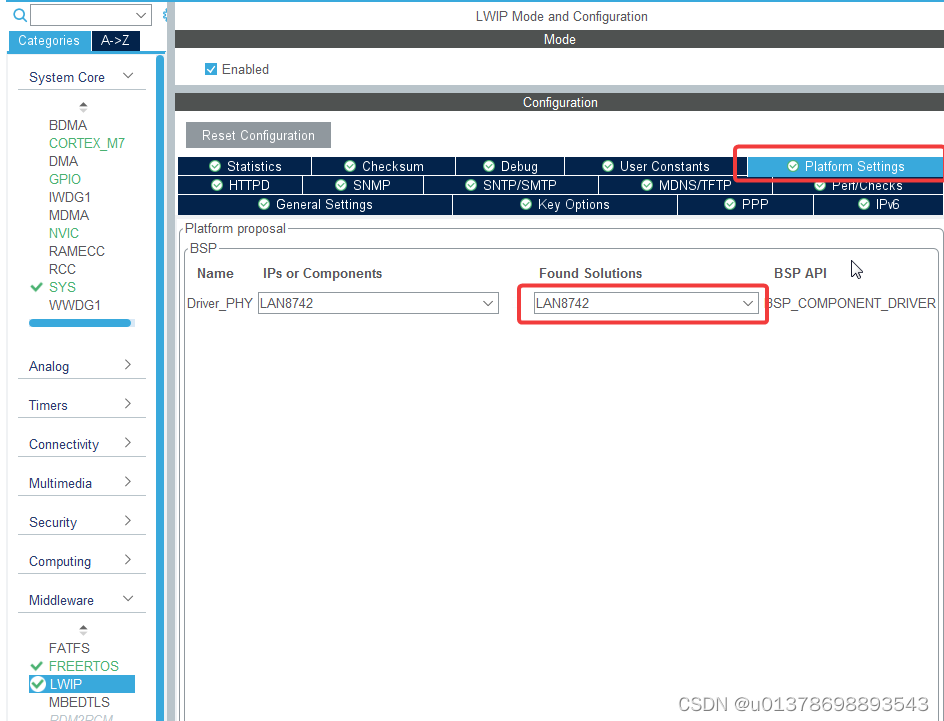Select MDMA peripheral
Viewport: 944px width, 721px height.
point(69,215)
